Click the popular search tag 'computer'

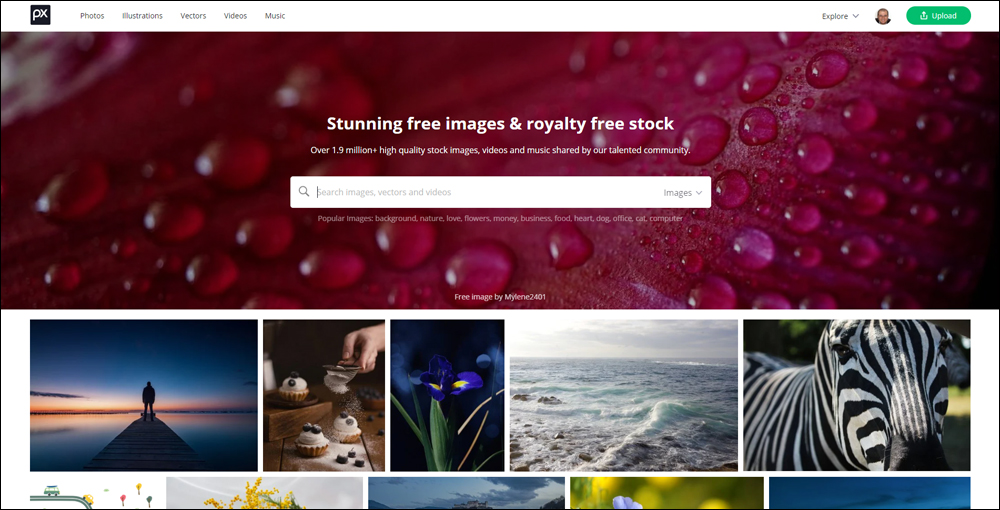(666, 219)
